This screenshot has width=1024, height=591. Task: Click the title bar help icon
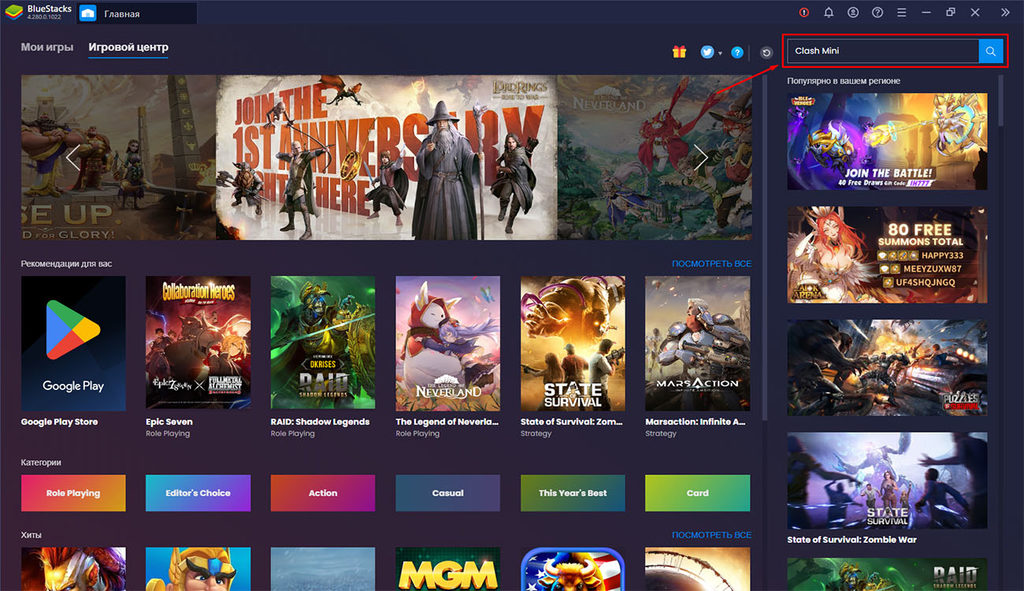click(x=878, y=12)
